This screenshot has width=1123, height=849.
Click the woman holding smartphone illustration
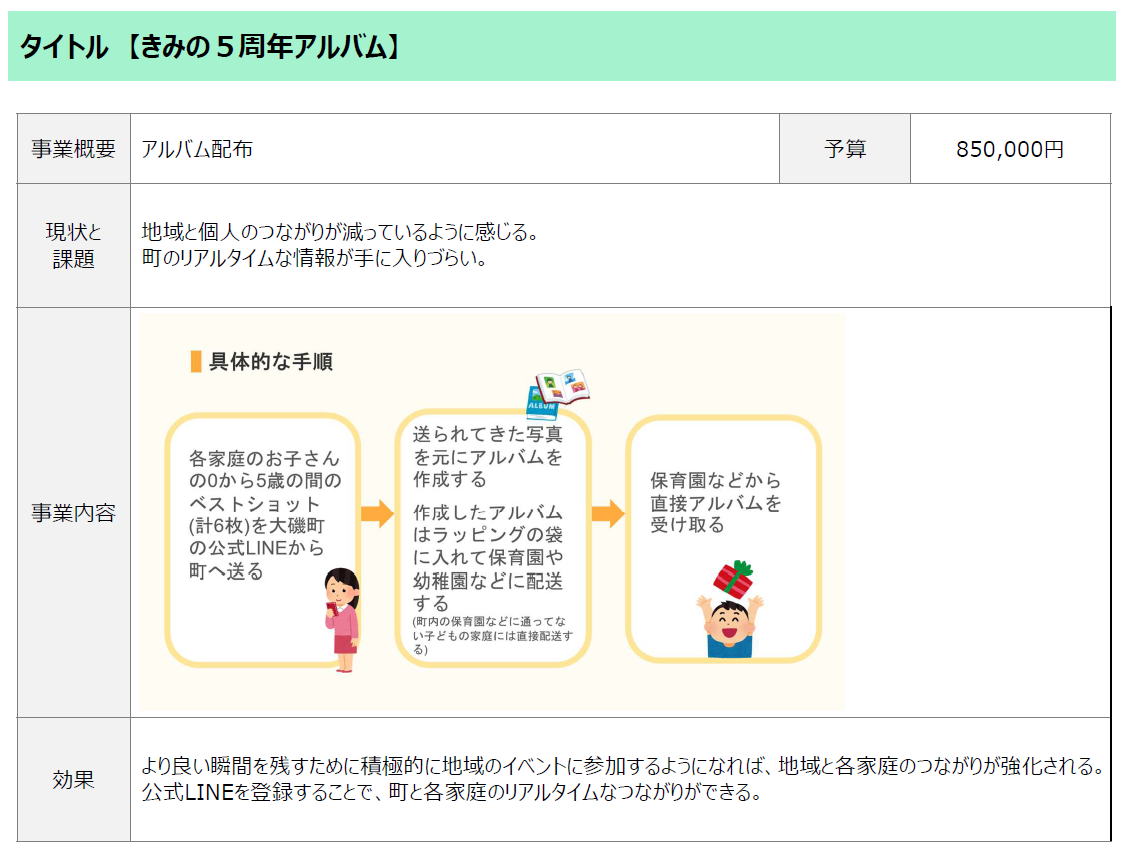point(342,620)
